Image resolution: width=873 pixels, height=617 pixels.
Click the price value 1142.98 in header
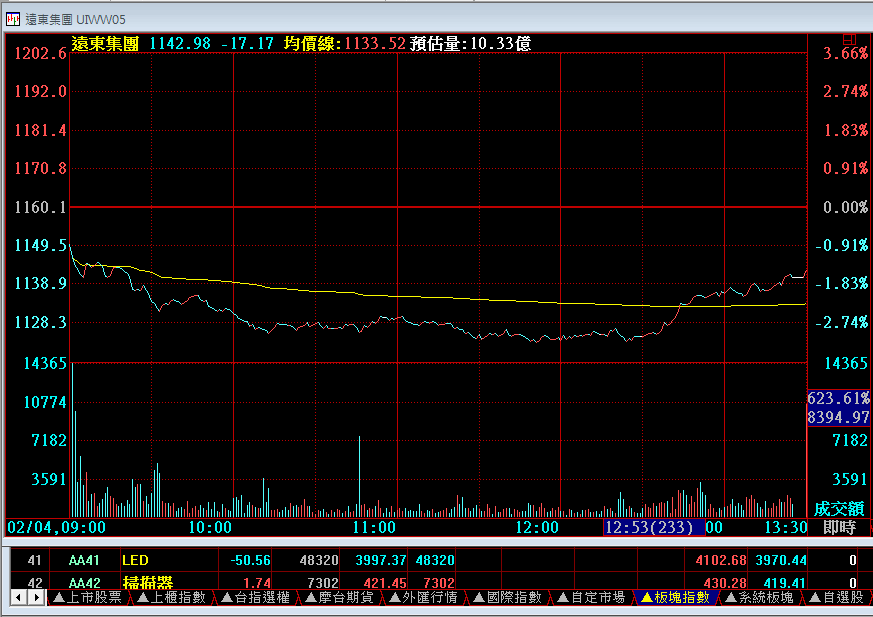[180, 43]
